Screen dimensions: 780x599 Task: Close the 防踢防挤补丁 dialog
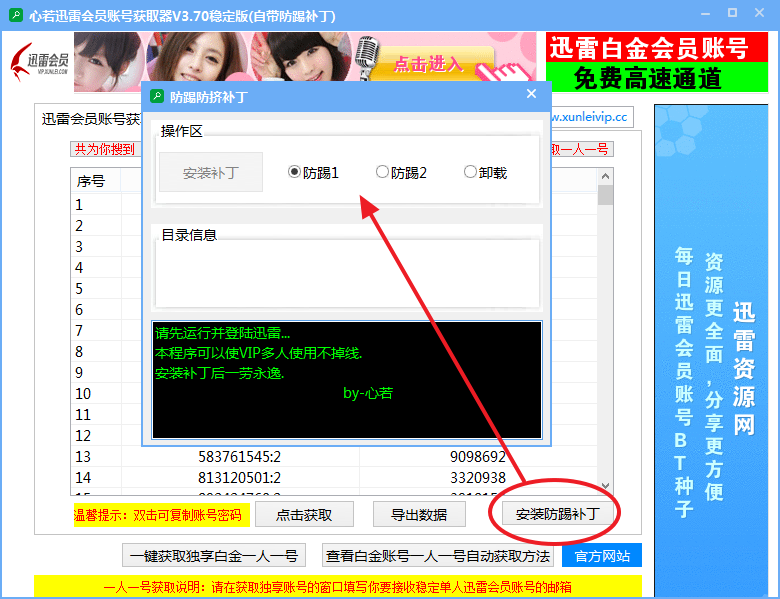click(x=531, y=94)
